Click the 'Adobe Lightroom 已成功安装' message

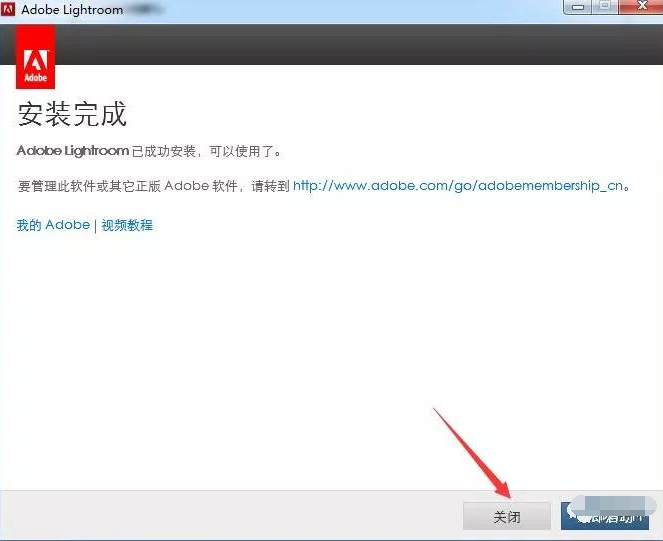pyautogui.click(x=149, y=151)
